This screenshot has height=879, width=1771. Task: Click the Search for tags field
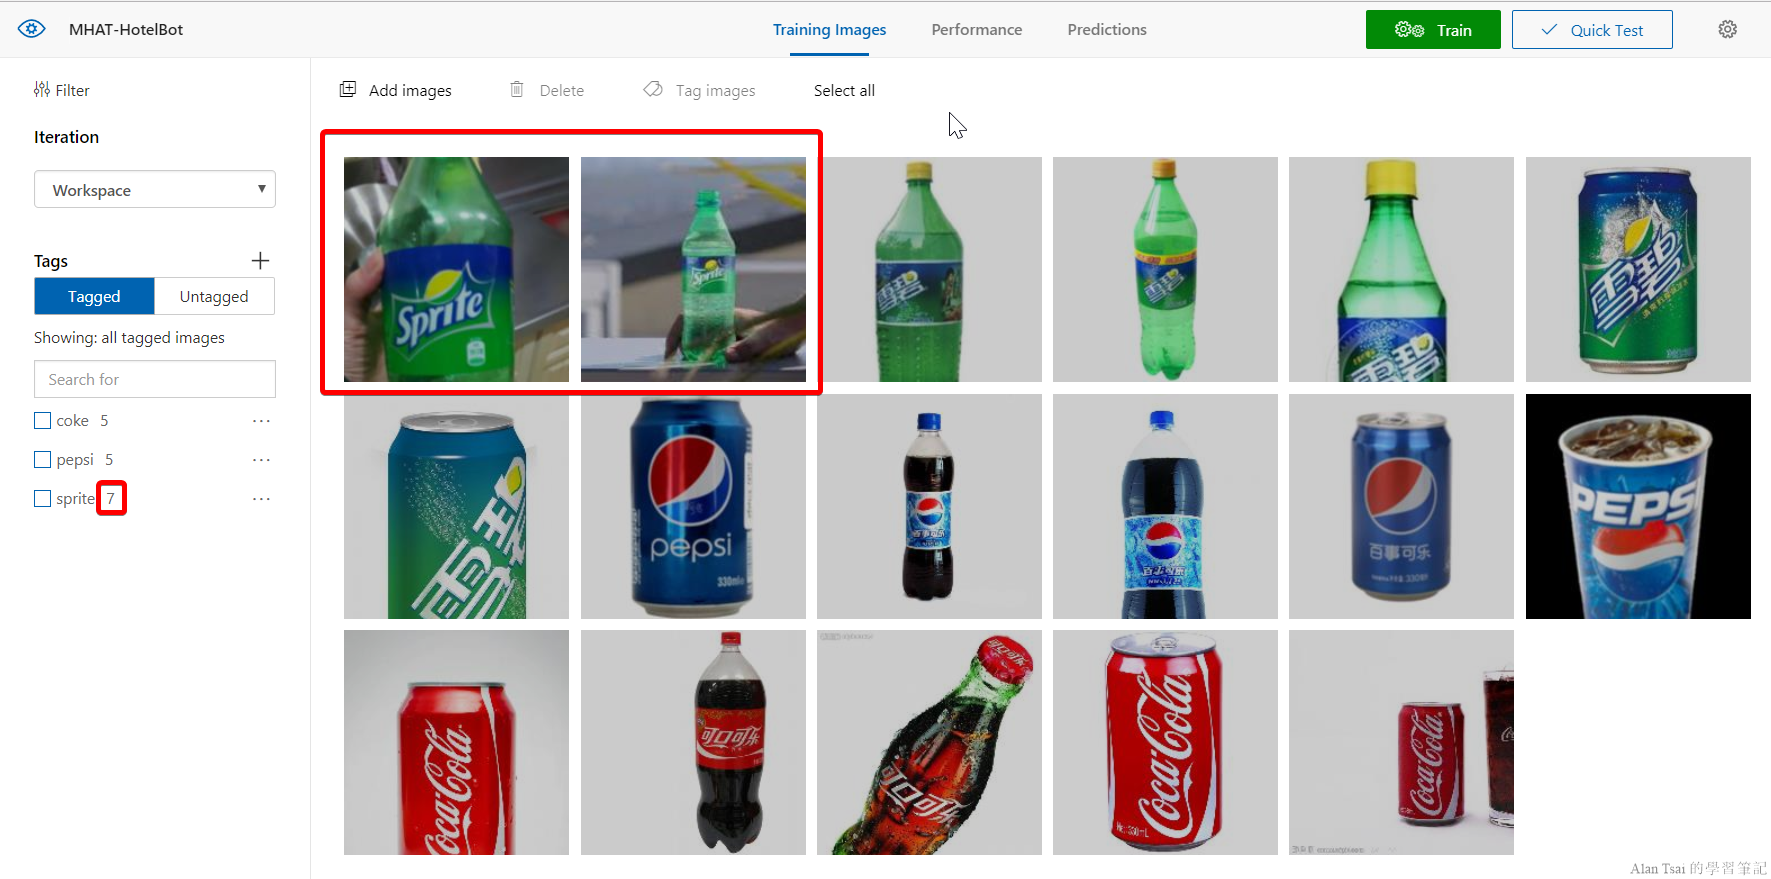pyautogui.click(x=155, y=379)
